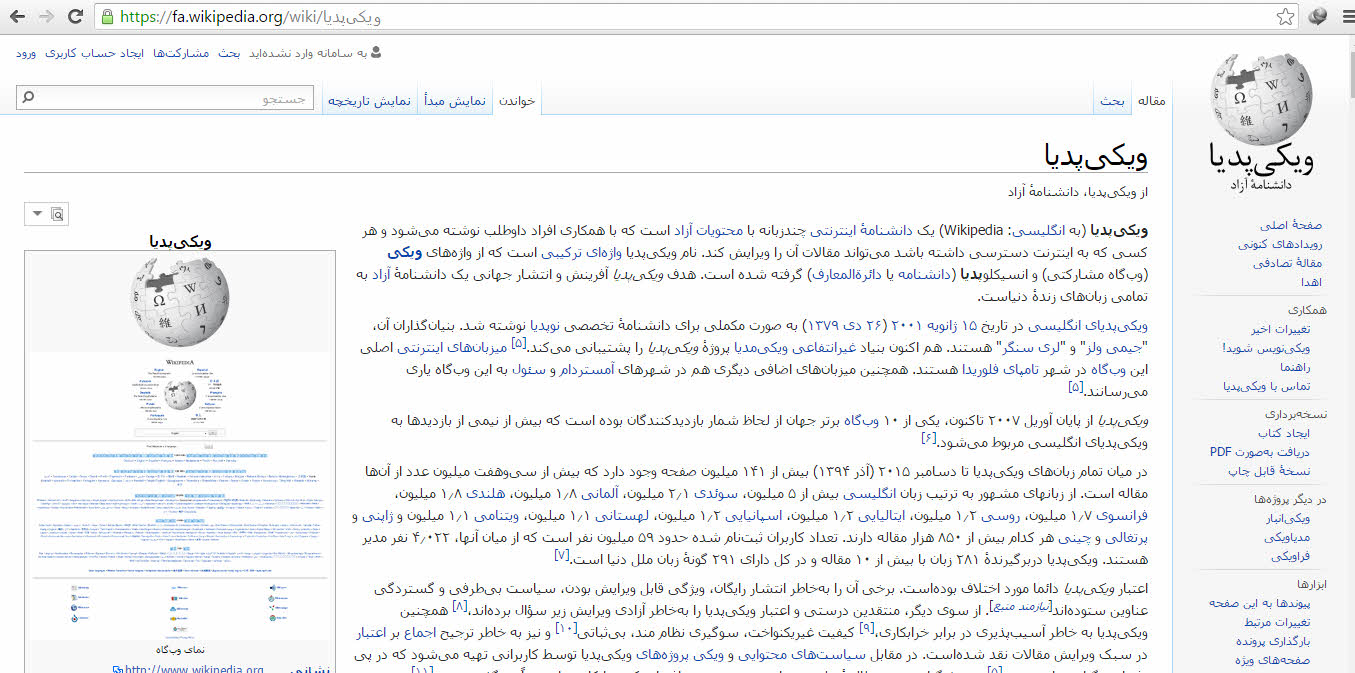Image resolution: width=1355 pixels, height=673 pixels.
Task: Click the magnifying glass search icon
Action: [26, 96]
